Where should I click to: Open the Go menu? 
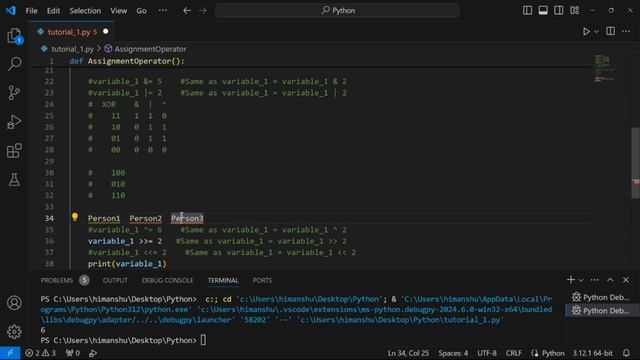[141, 11]
